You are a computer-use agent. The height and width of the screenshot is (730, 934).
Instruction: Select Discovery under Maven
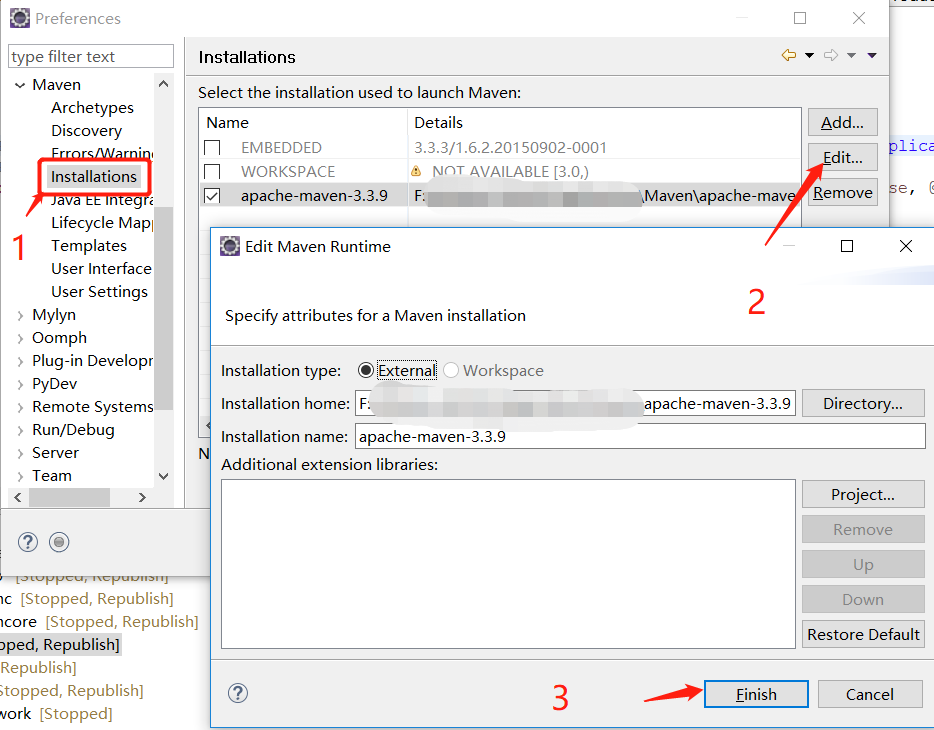[86, 130]
